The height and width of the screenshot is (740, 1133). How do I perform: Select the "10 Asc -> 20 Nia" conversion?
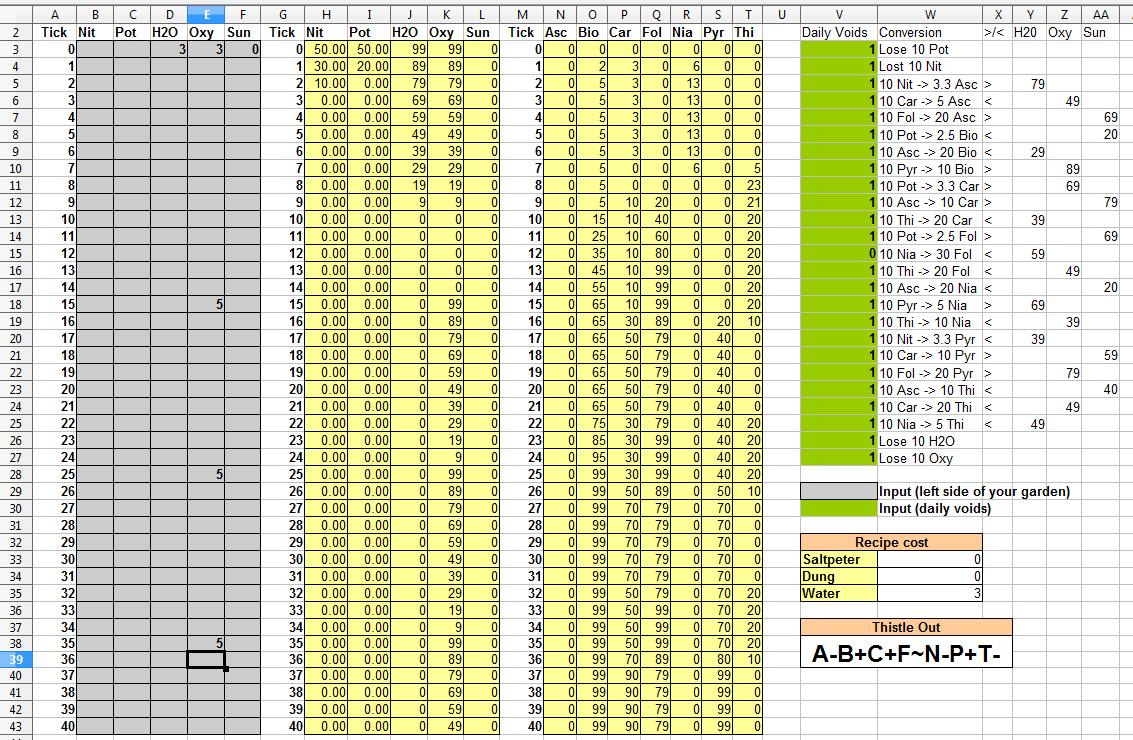[x=930, y=288]
